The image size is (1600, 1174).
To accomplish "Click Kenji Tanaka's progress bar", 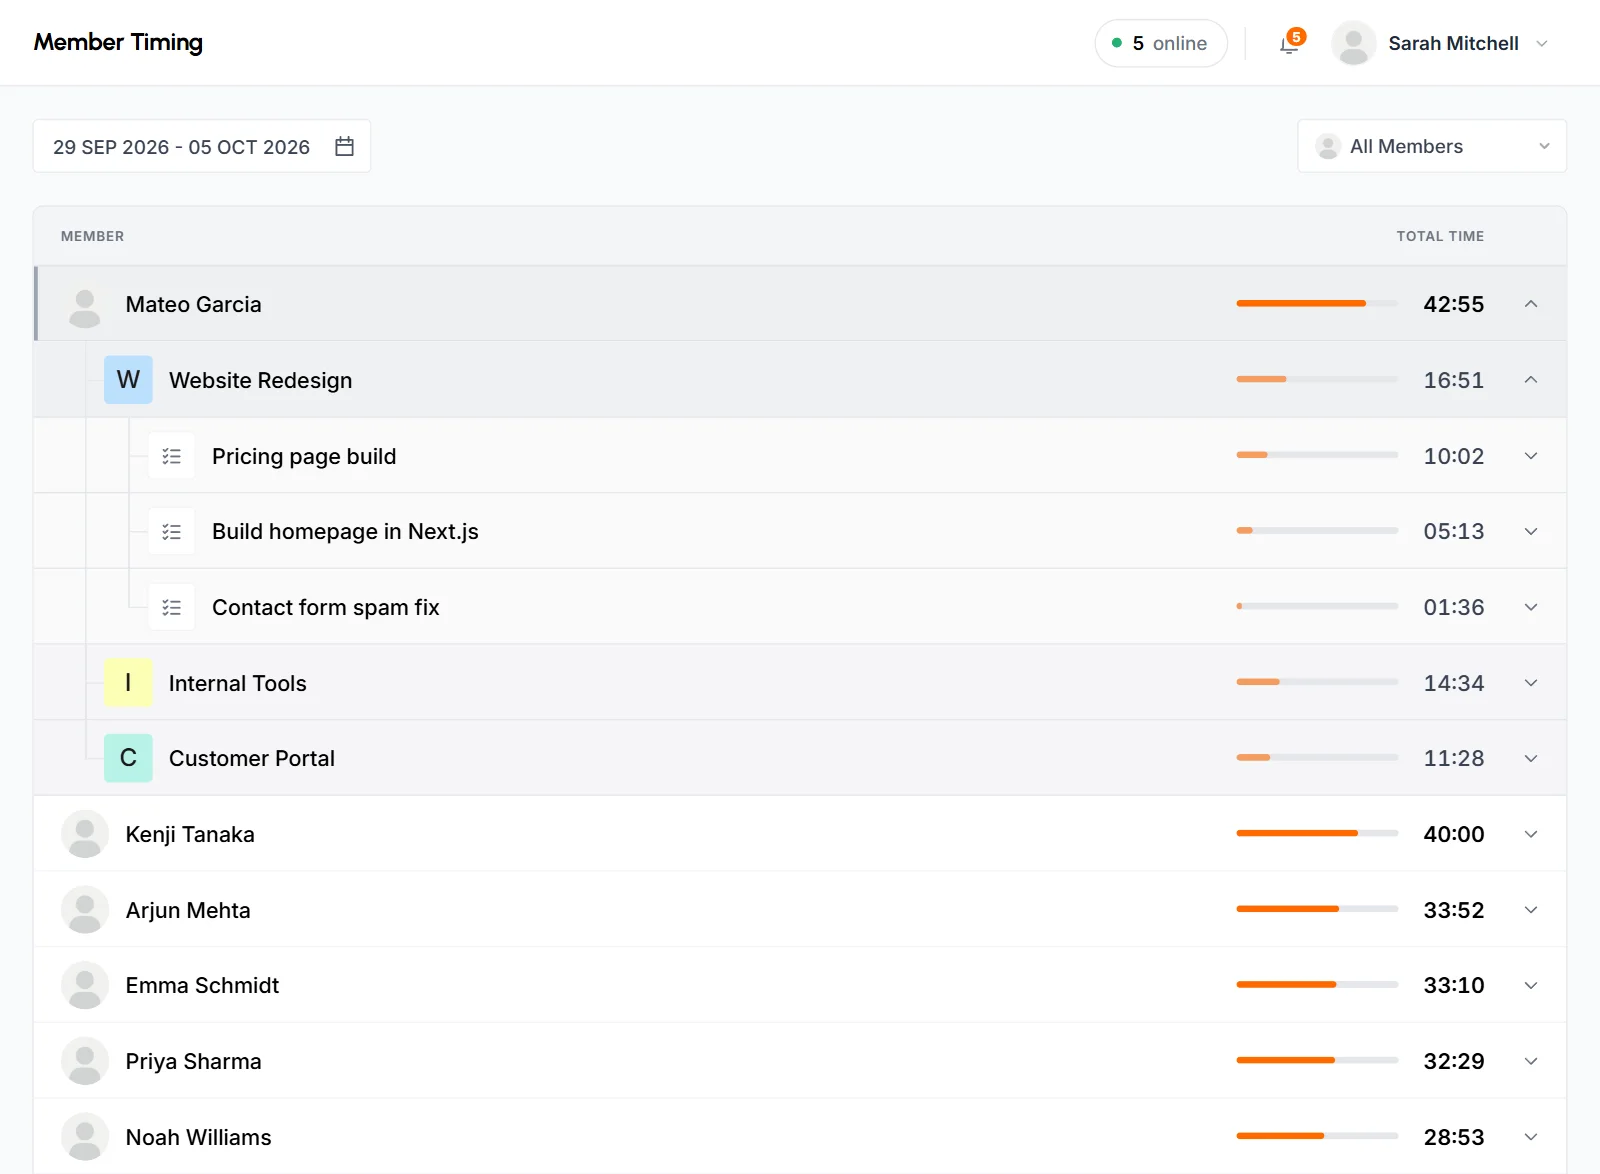I will point(1317,833).
